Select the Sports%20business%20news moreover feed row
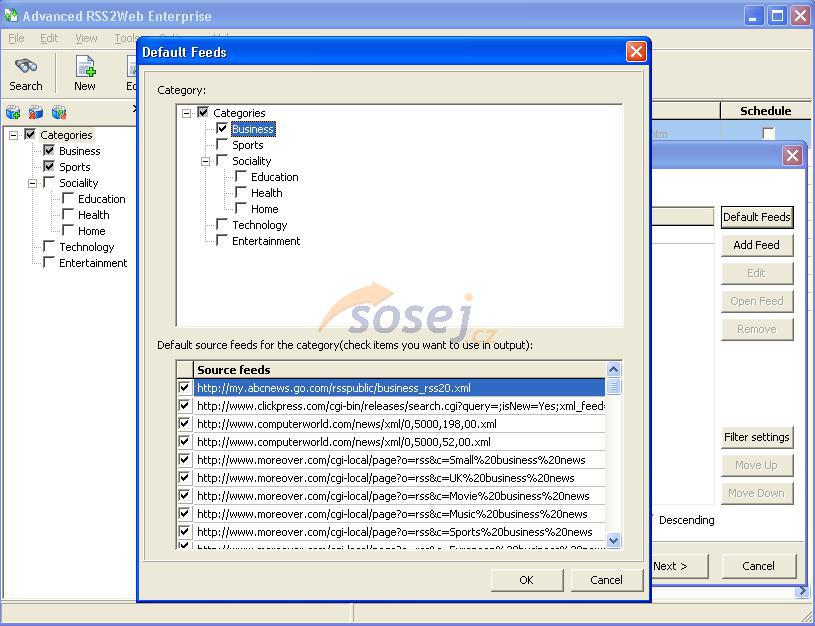This screenshot has width=815, height=626. [x=399, y=532]
